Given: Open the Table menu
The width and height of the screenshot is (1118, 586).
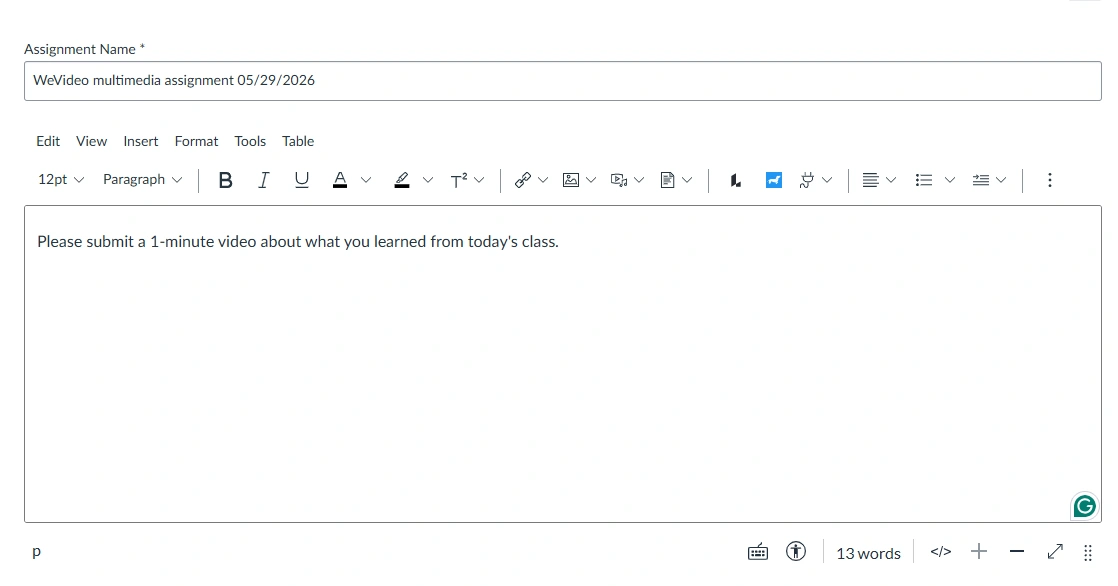Looking at the screenshot, I should point(297,141).
